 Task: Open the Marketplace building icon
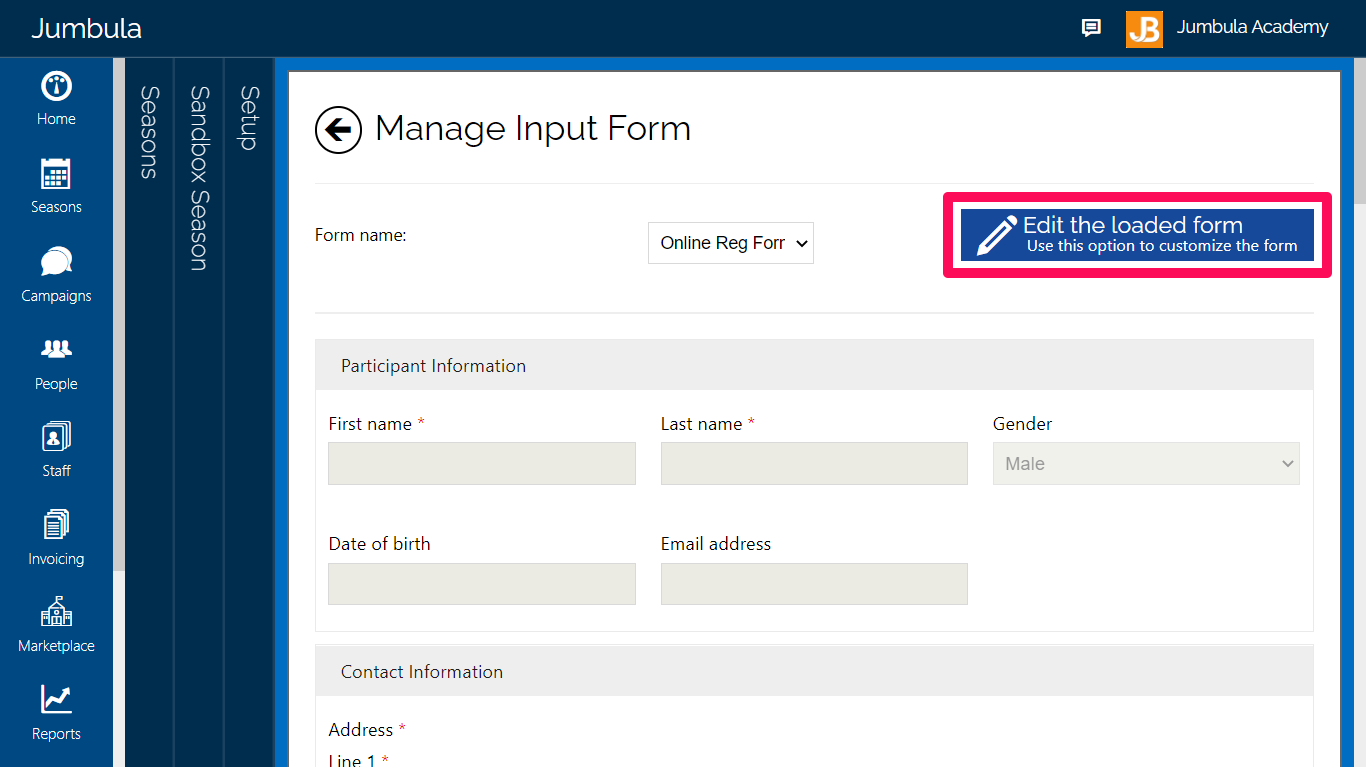[56, 612]
